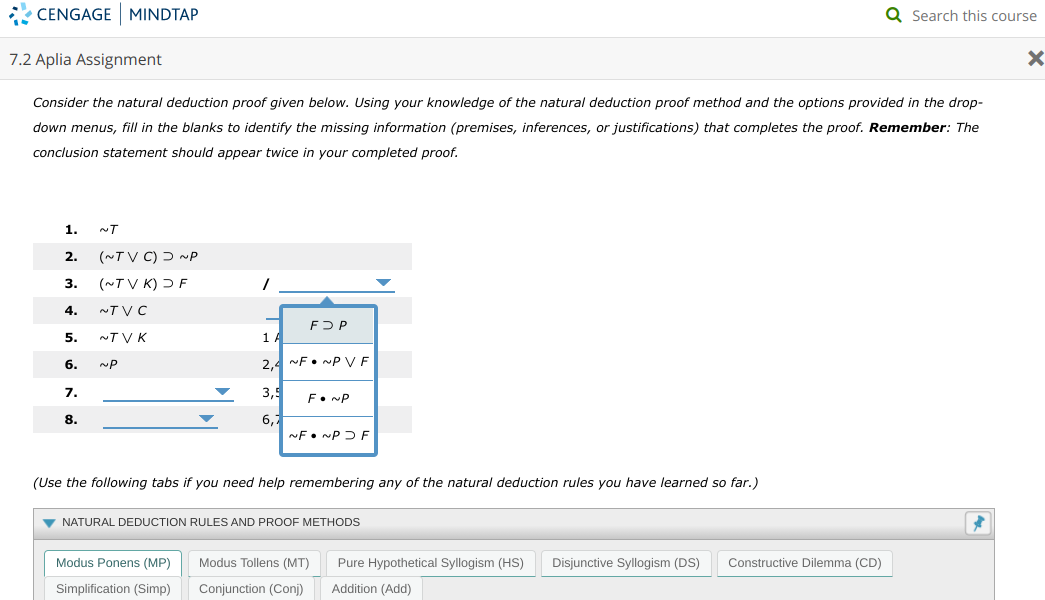Open the Constructive Dilemma (CD) tab
1045x600 pixels.
click(x=804, y=562)
